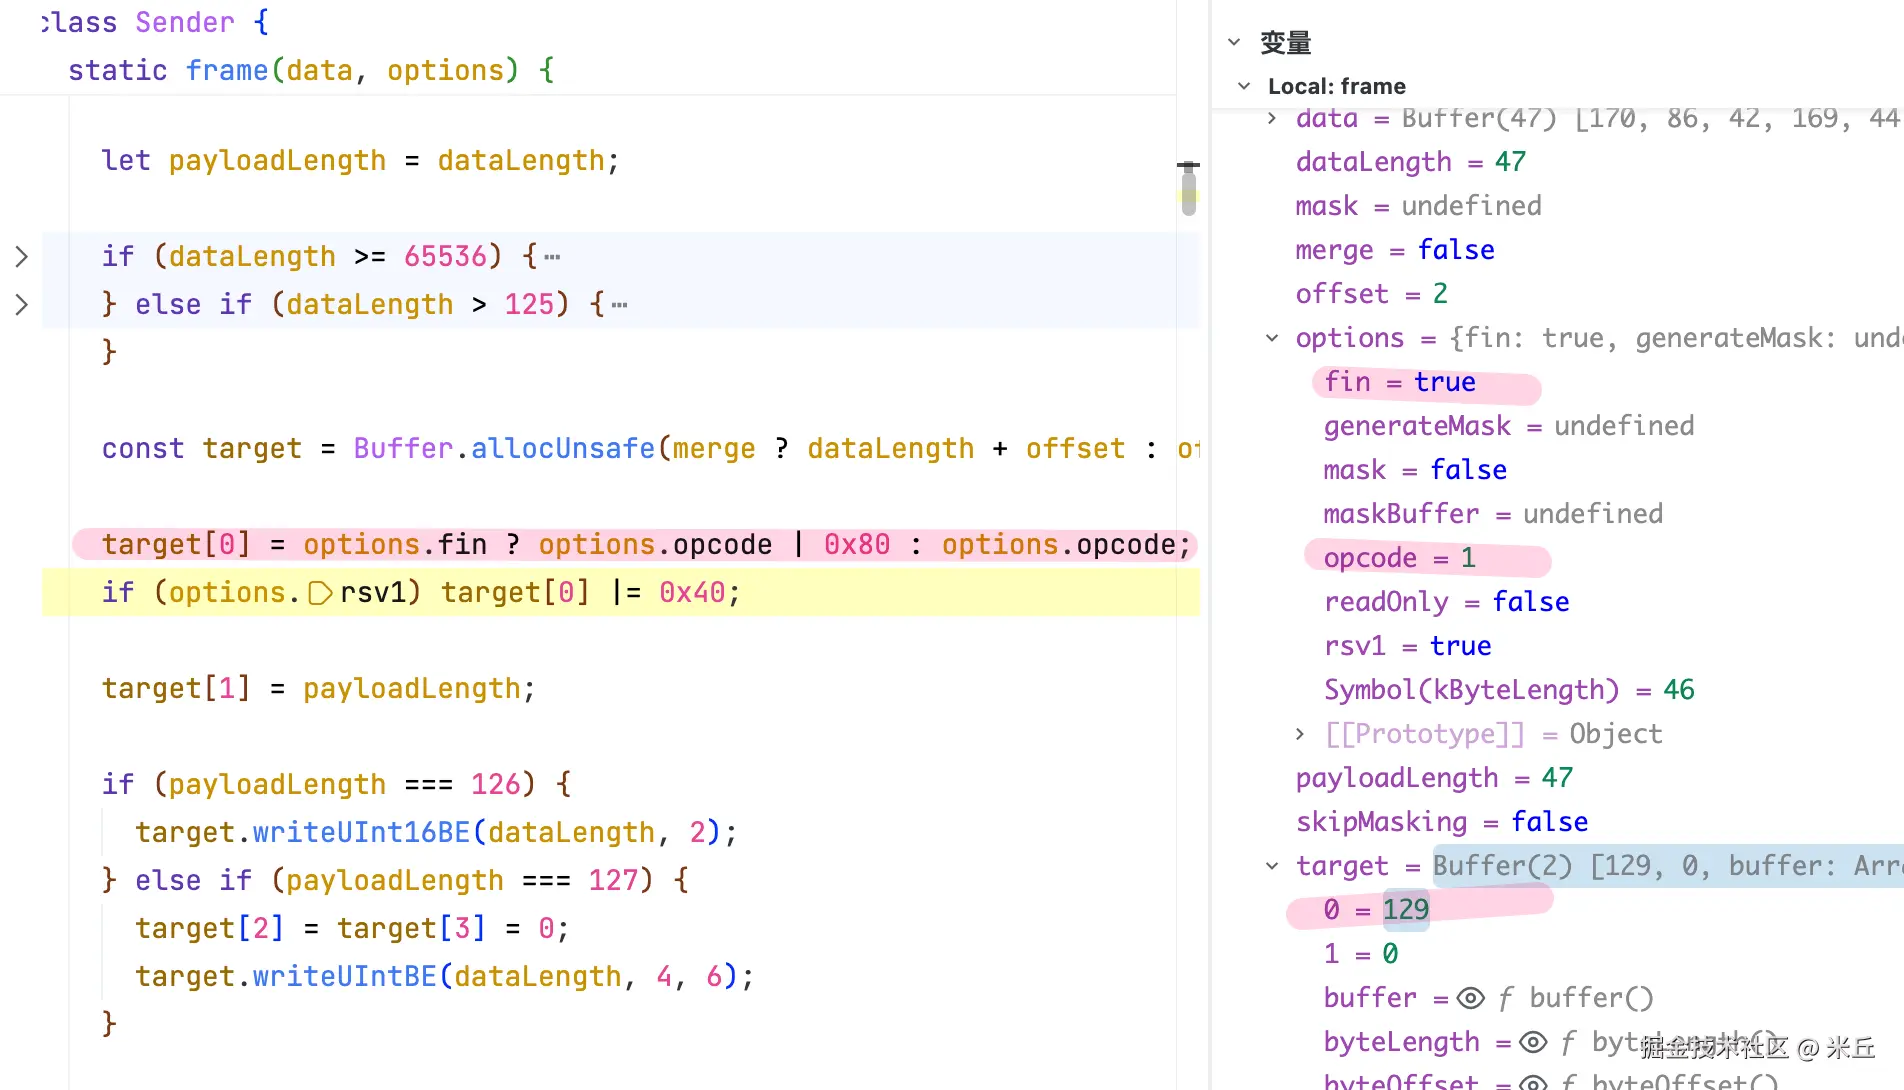The image size is (1904, 1090).
Task: Click the Sender class name in code
Action: point(185,22)
